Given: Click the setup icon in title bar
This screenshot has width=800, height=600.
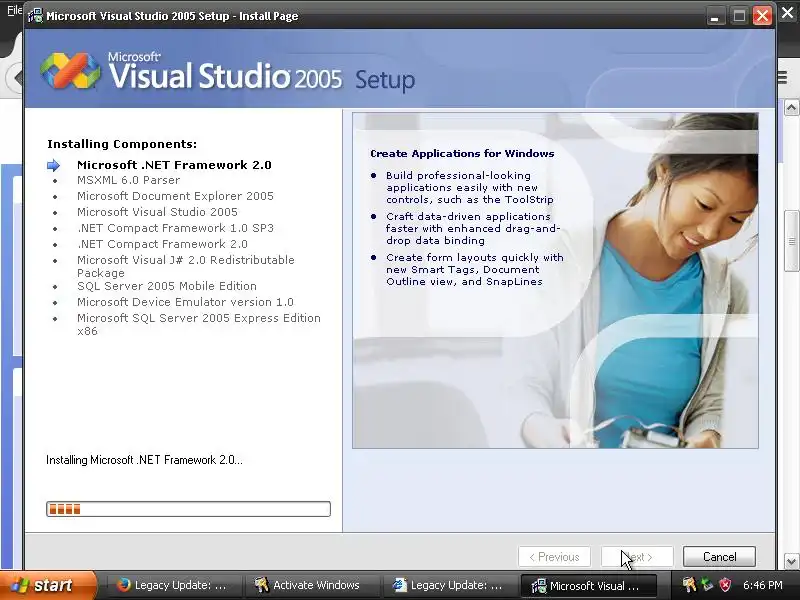Looking at the screenshot, I should point(35,16).
